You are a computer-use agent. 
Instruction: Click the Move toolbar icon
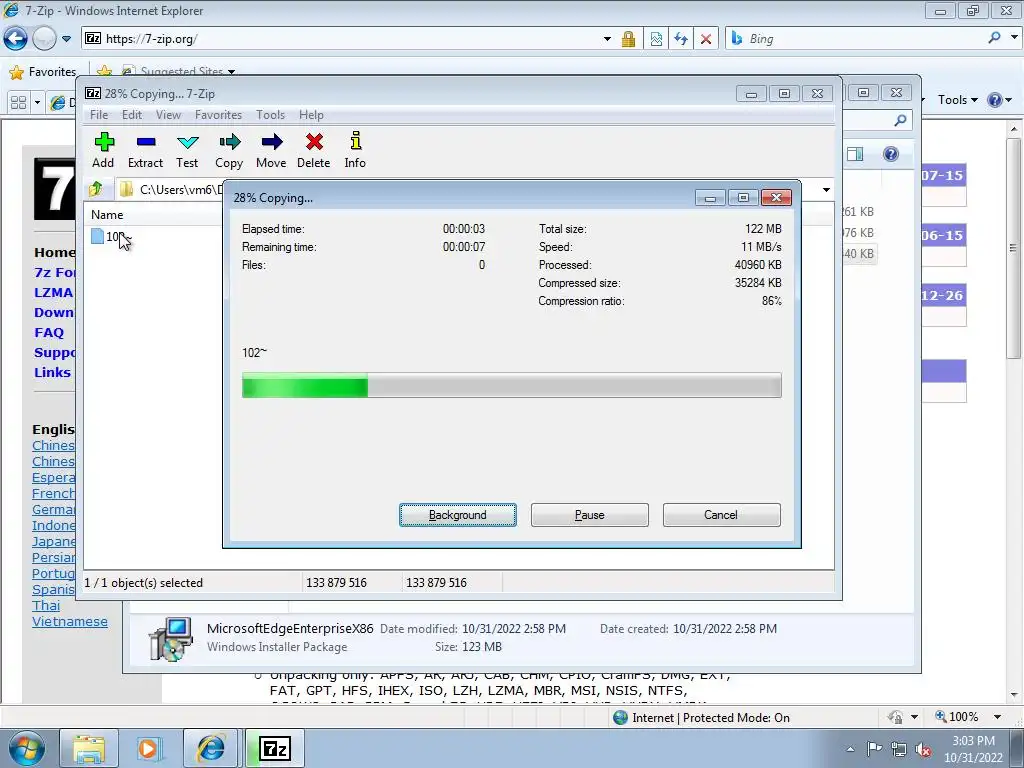pyautogui.click(x=271, y=151)
